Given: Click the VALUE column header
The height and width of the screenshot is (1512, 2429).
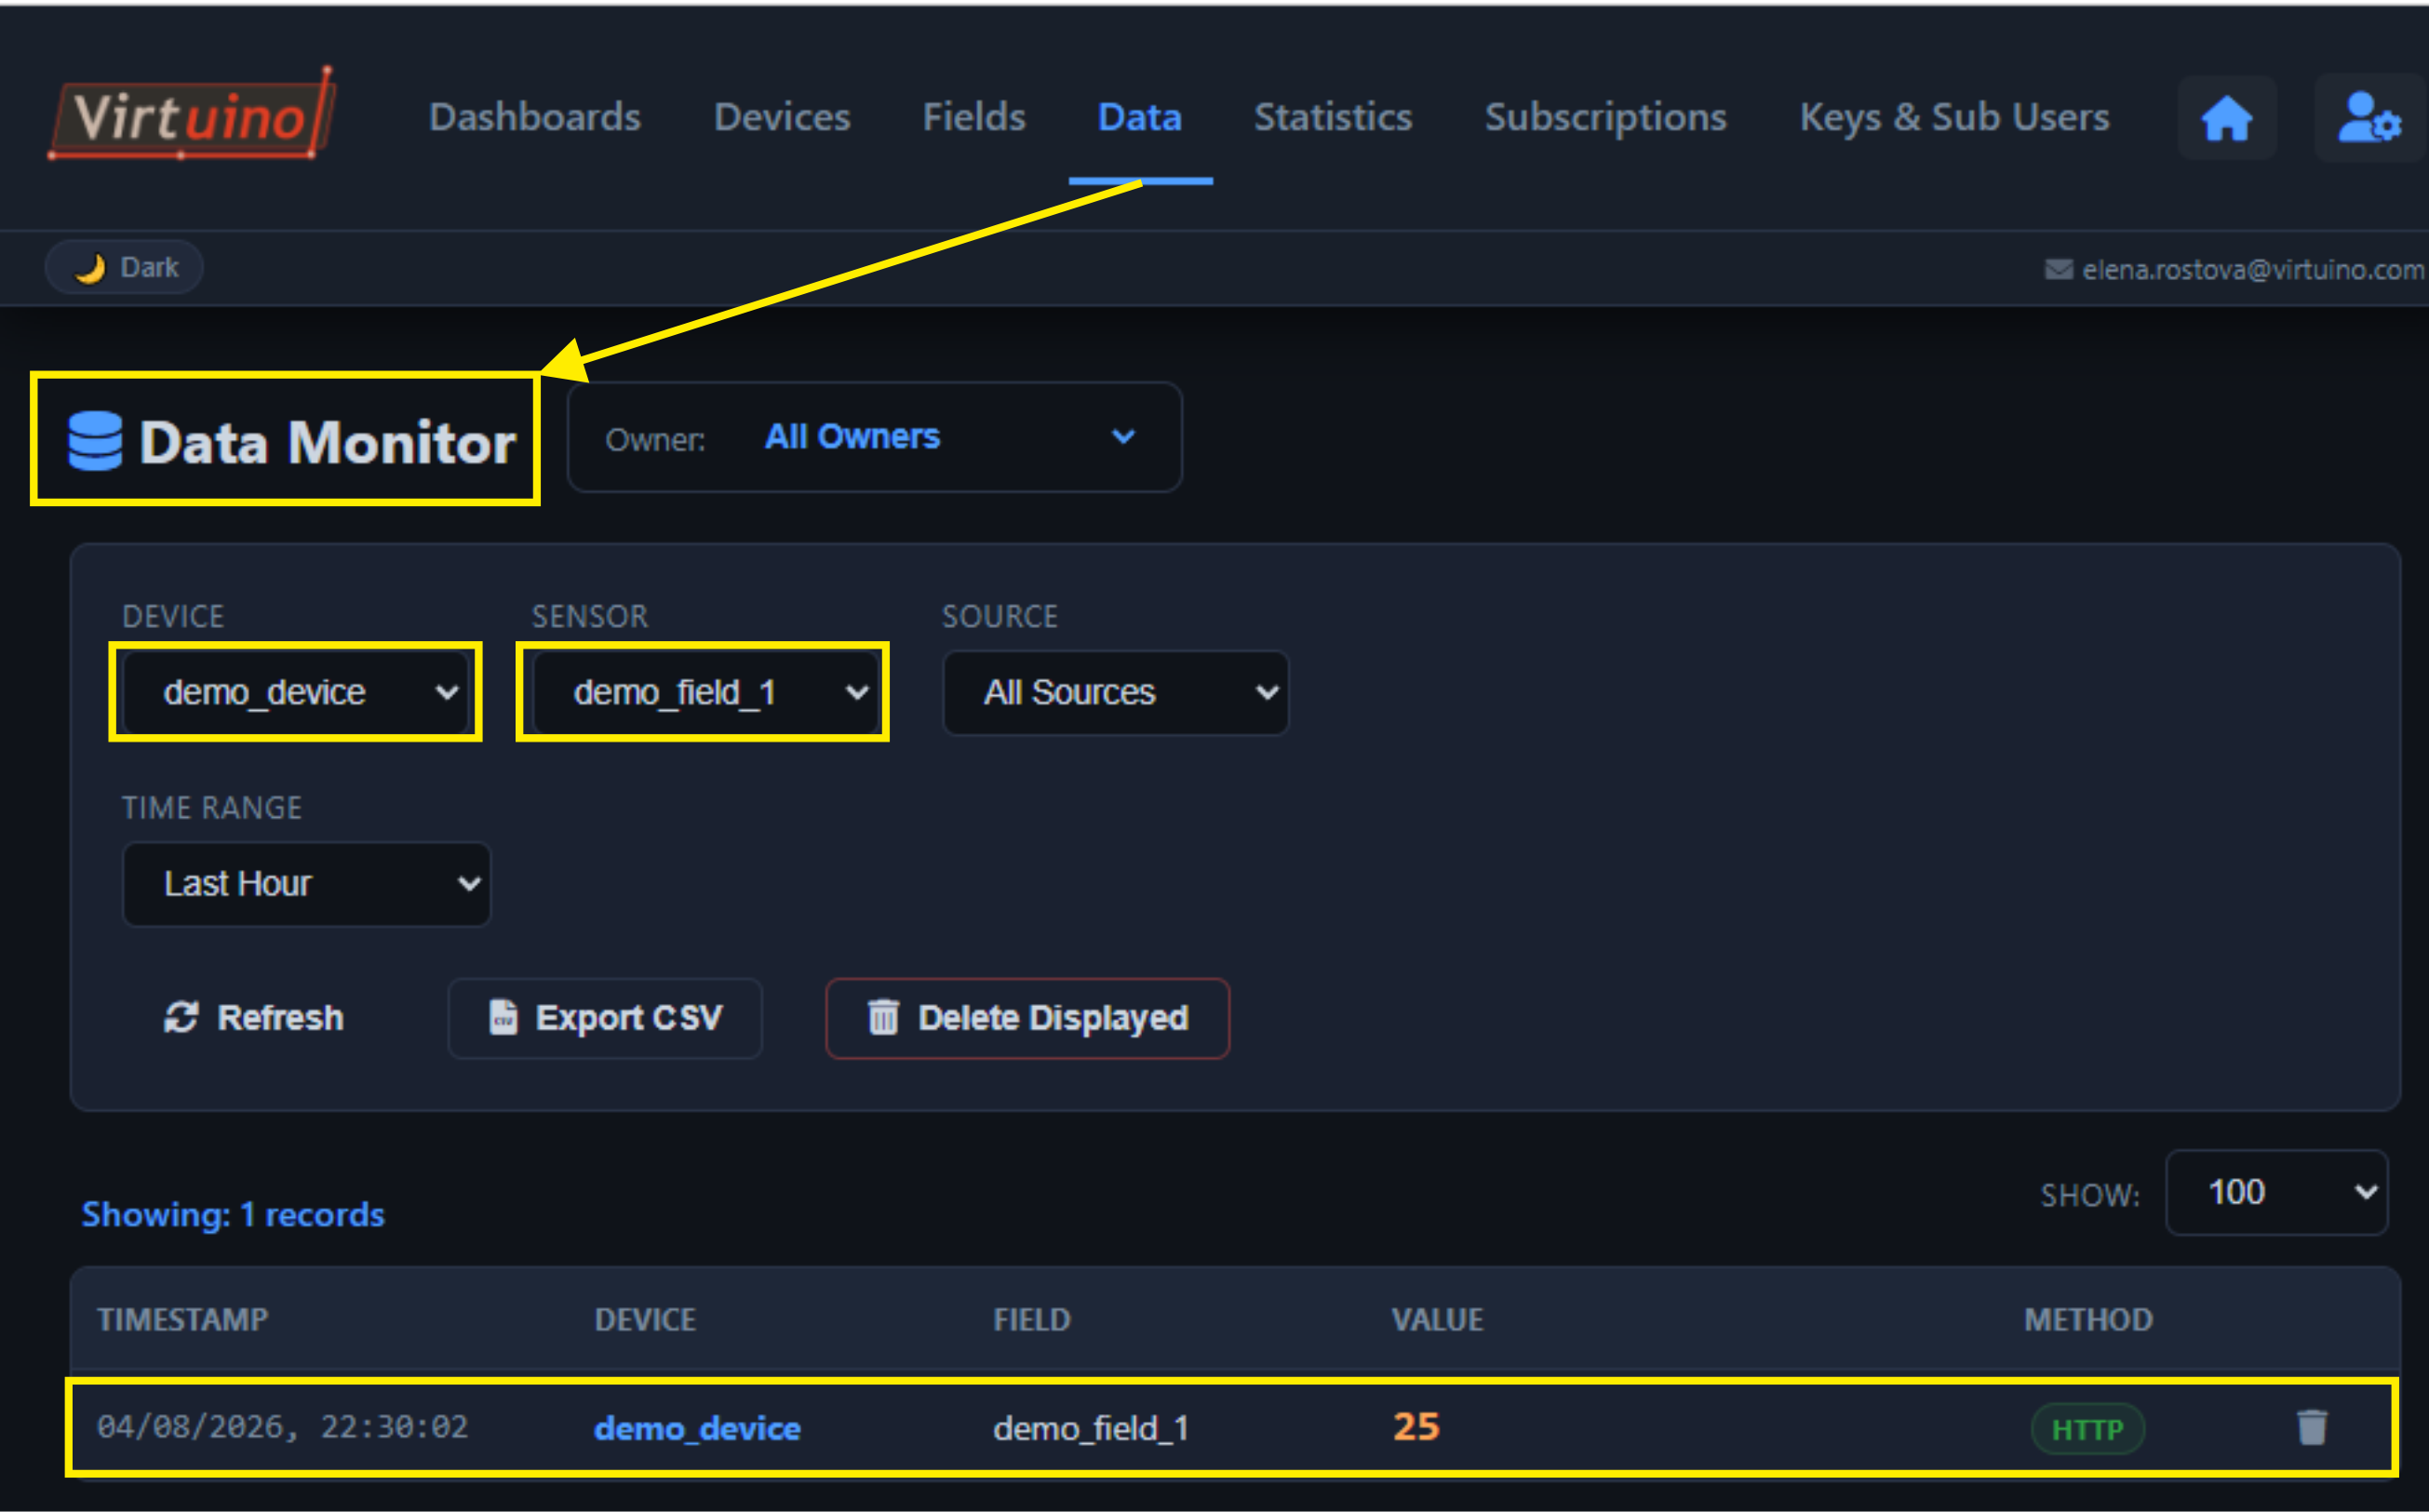Looking at the screenshot, I should (1438, 1320).
